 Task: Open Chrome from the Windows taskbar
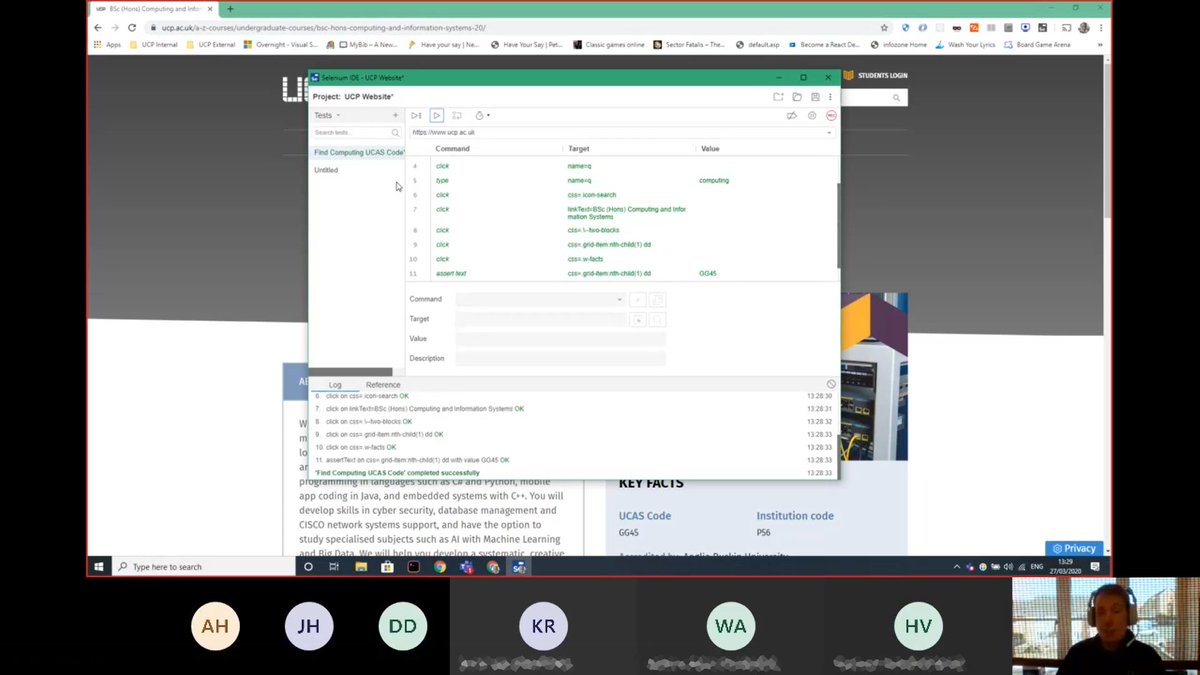pos(440,566)
